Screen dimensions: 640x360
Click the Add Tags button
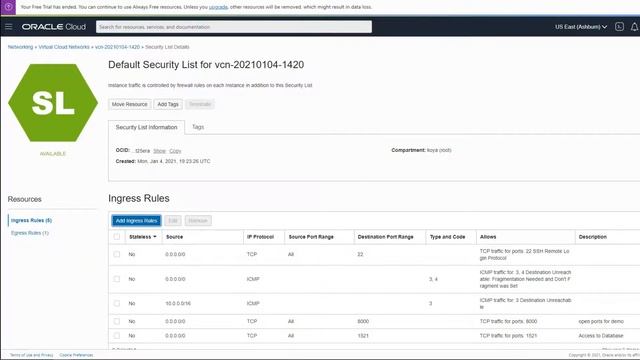168,104
